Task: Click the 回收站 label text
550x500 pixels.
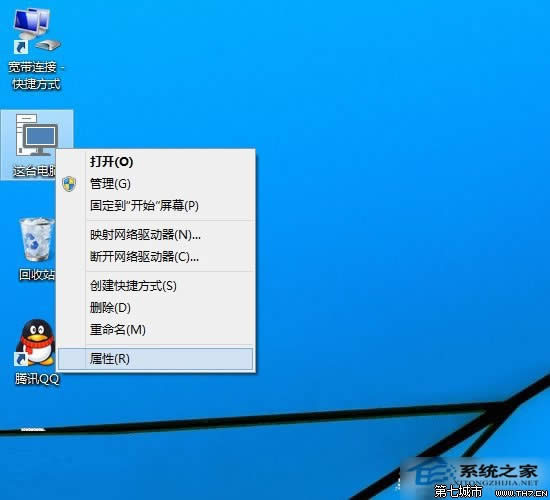Action: pos(37,275)
